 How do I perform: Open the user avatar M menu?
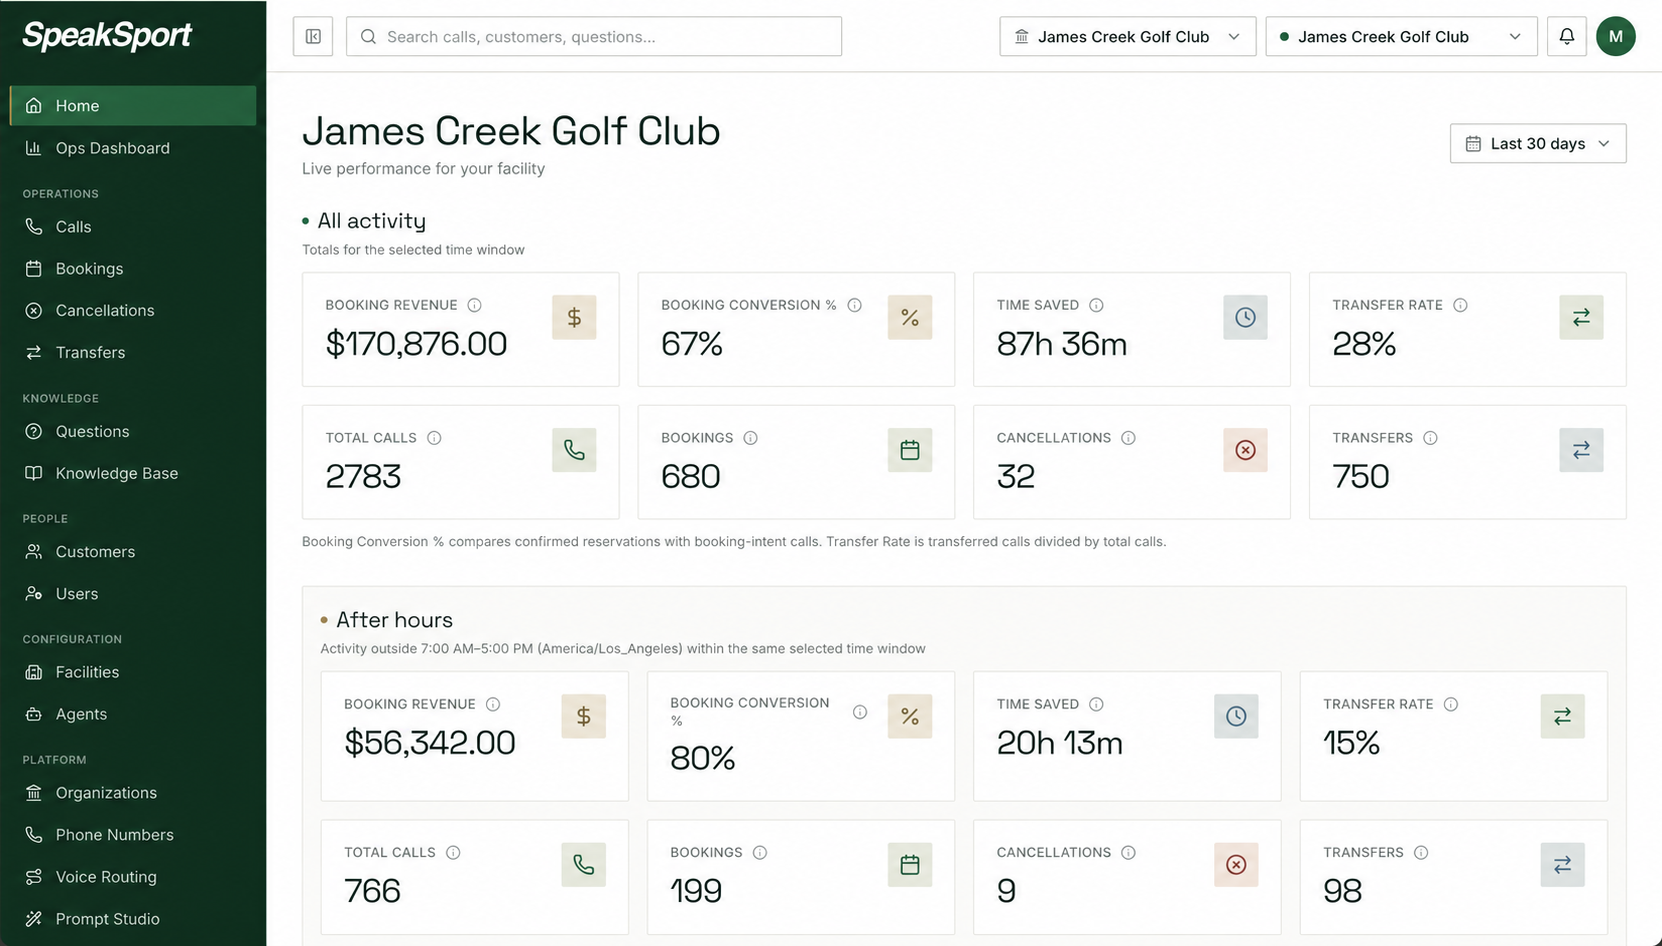(x=1616, y=37)
